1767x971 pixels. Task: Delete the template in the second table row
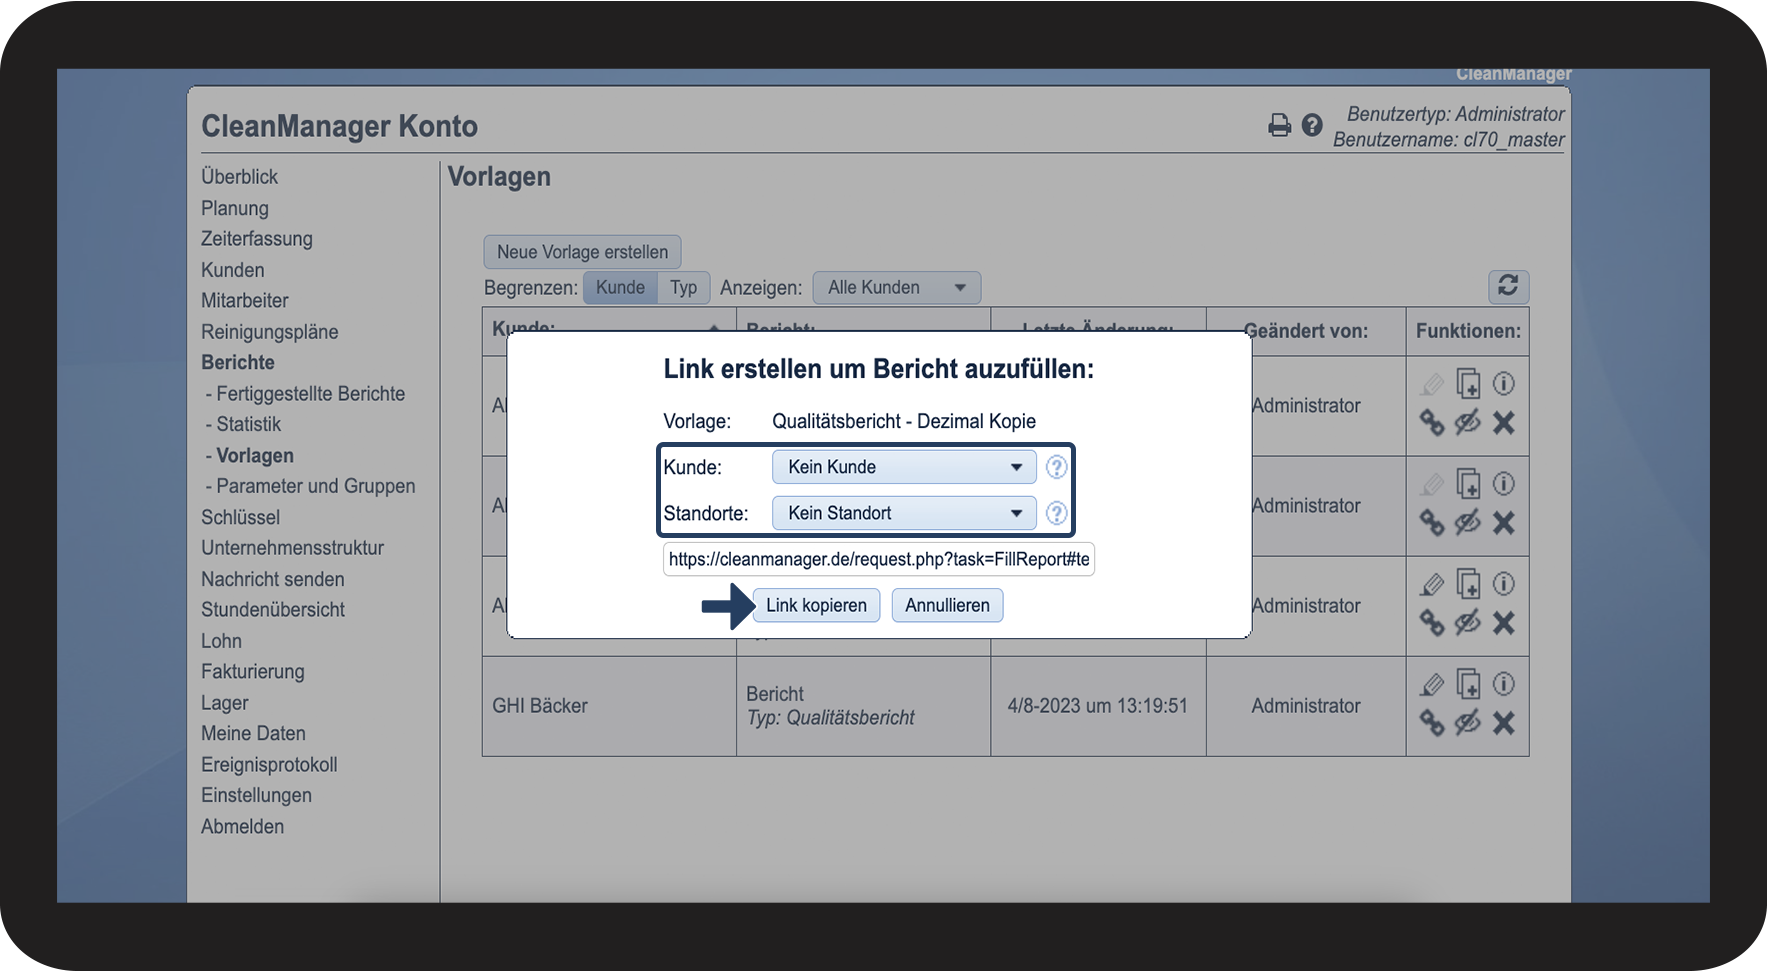[x=1503, y=523]
